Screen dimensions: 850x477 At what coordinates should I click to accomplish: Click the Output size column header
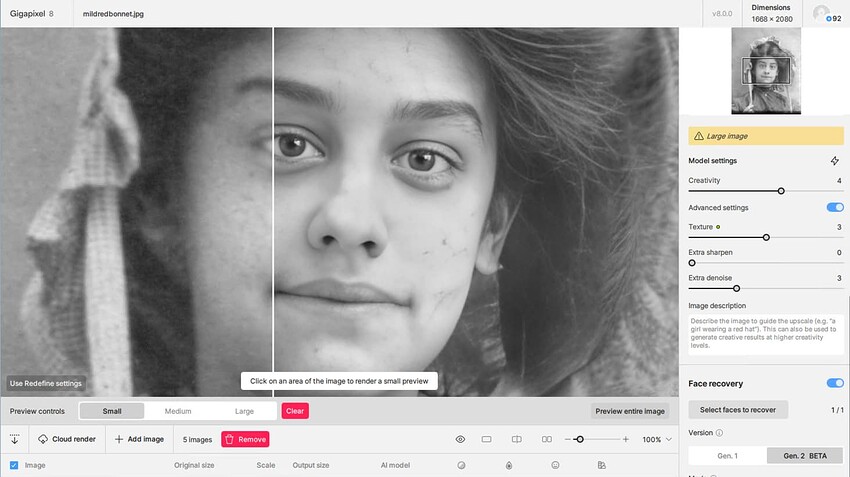point(311,465)
